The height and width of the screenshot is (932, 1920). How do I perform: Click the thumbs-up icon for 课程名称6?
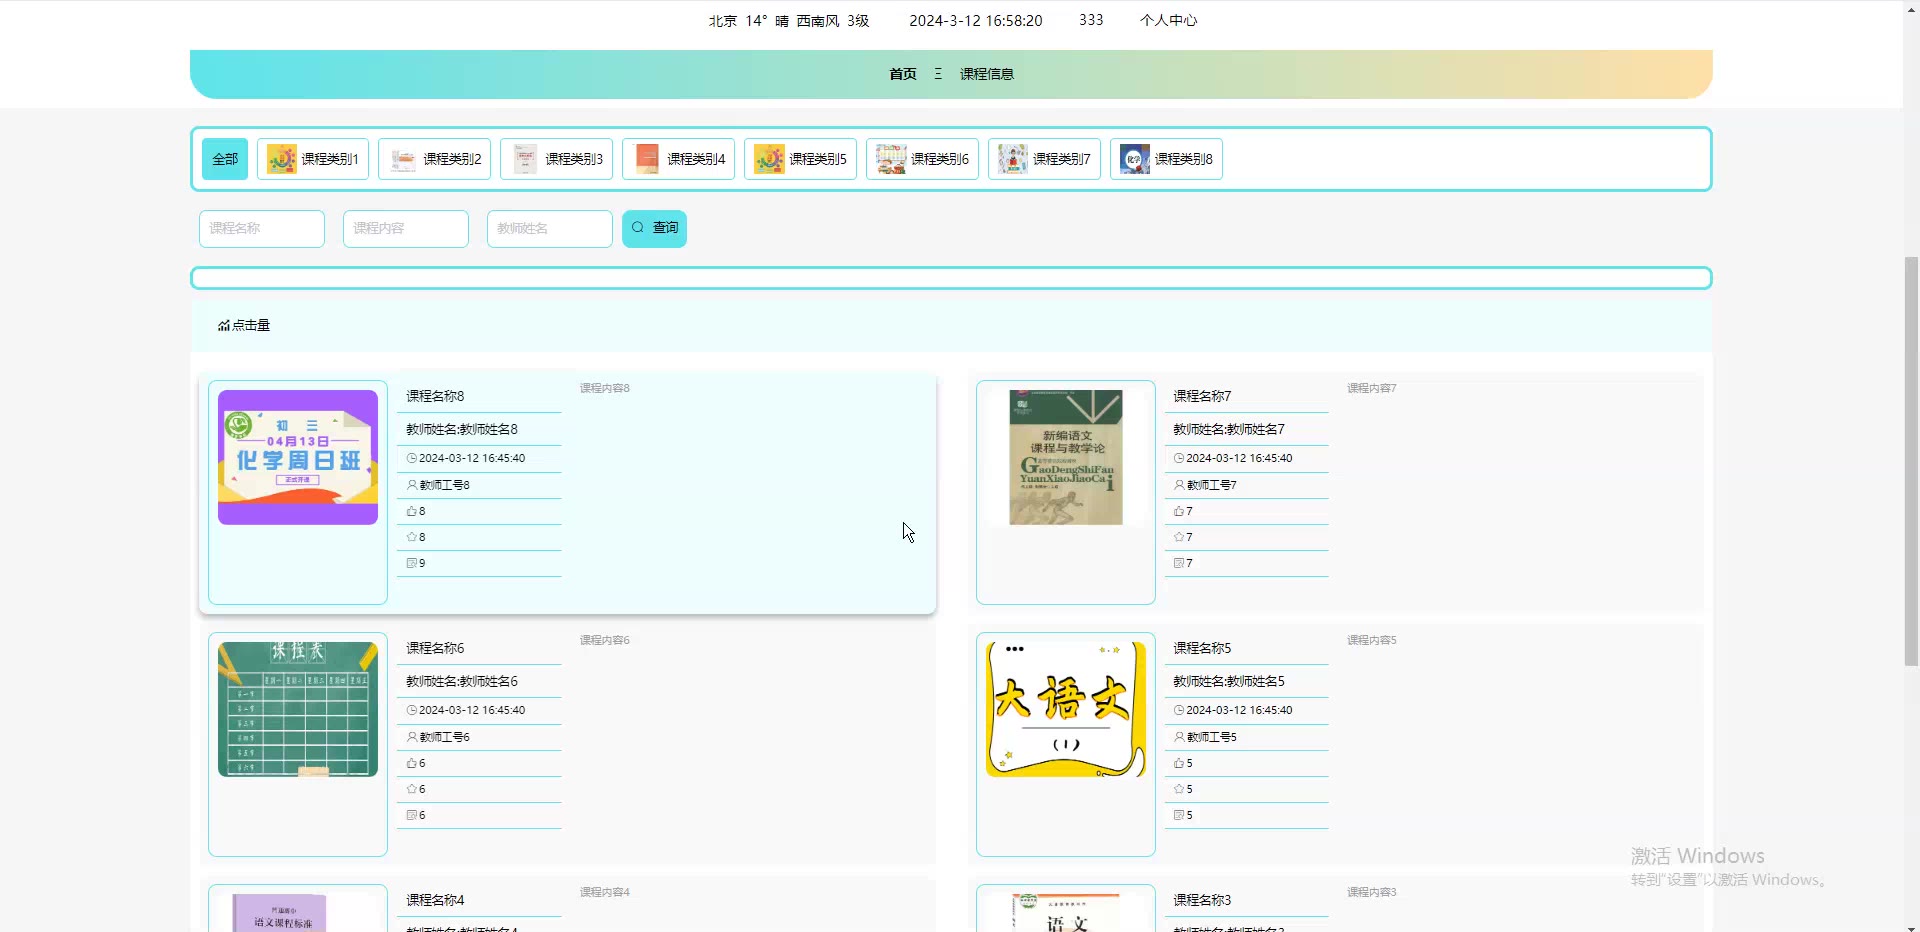pyautogui.click(x=412, y=763)
